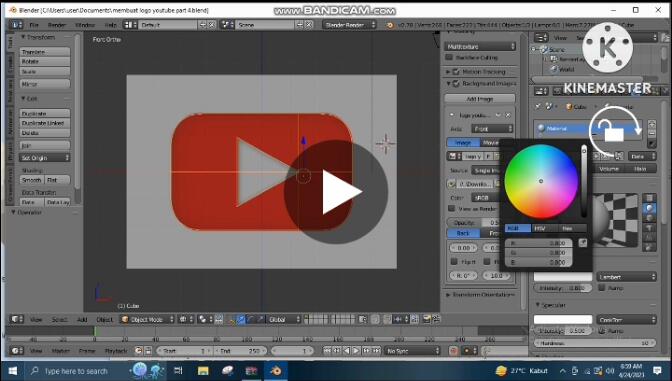Click the red auto-keyframe record button
The width and height of the screenshot is (672, 381).
pyautogui.click(x=453, y=351)
